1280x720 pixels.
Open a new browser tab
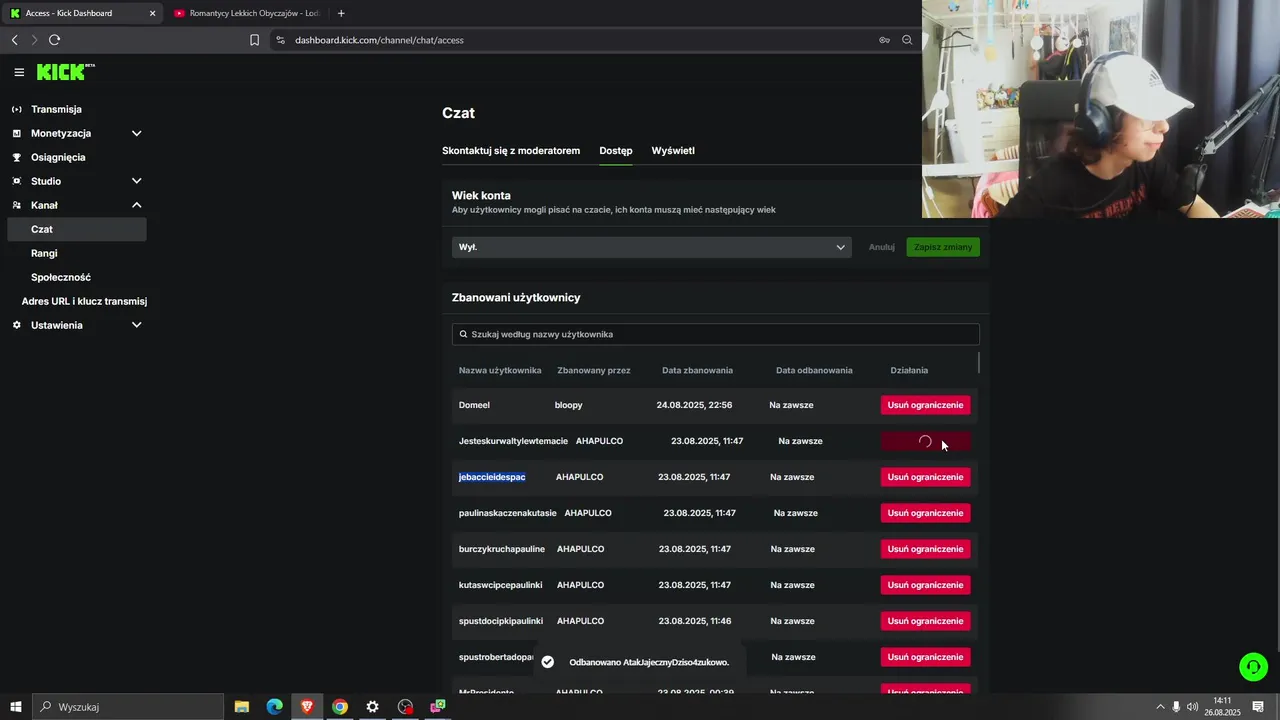tap(341, 13)
